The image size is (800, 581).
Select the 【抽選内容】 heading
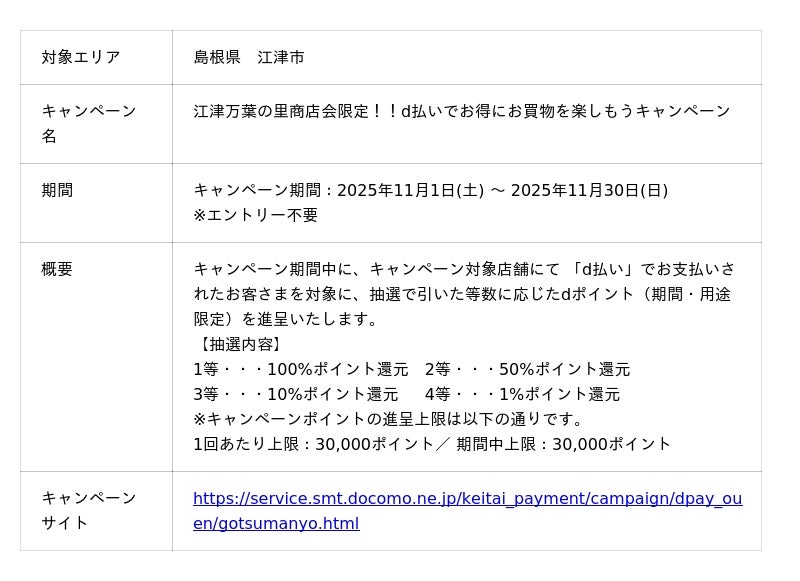[239, 344]
